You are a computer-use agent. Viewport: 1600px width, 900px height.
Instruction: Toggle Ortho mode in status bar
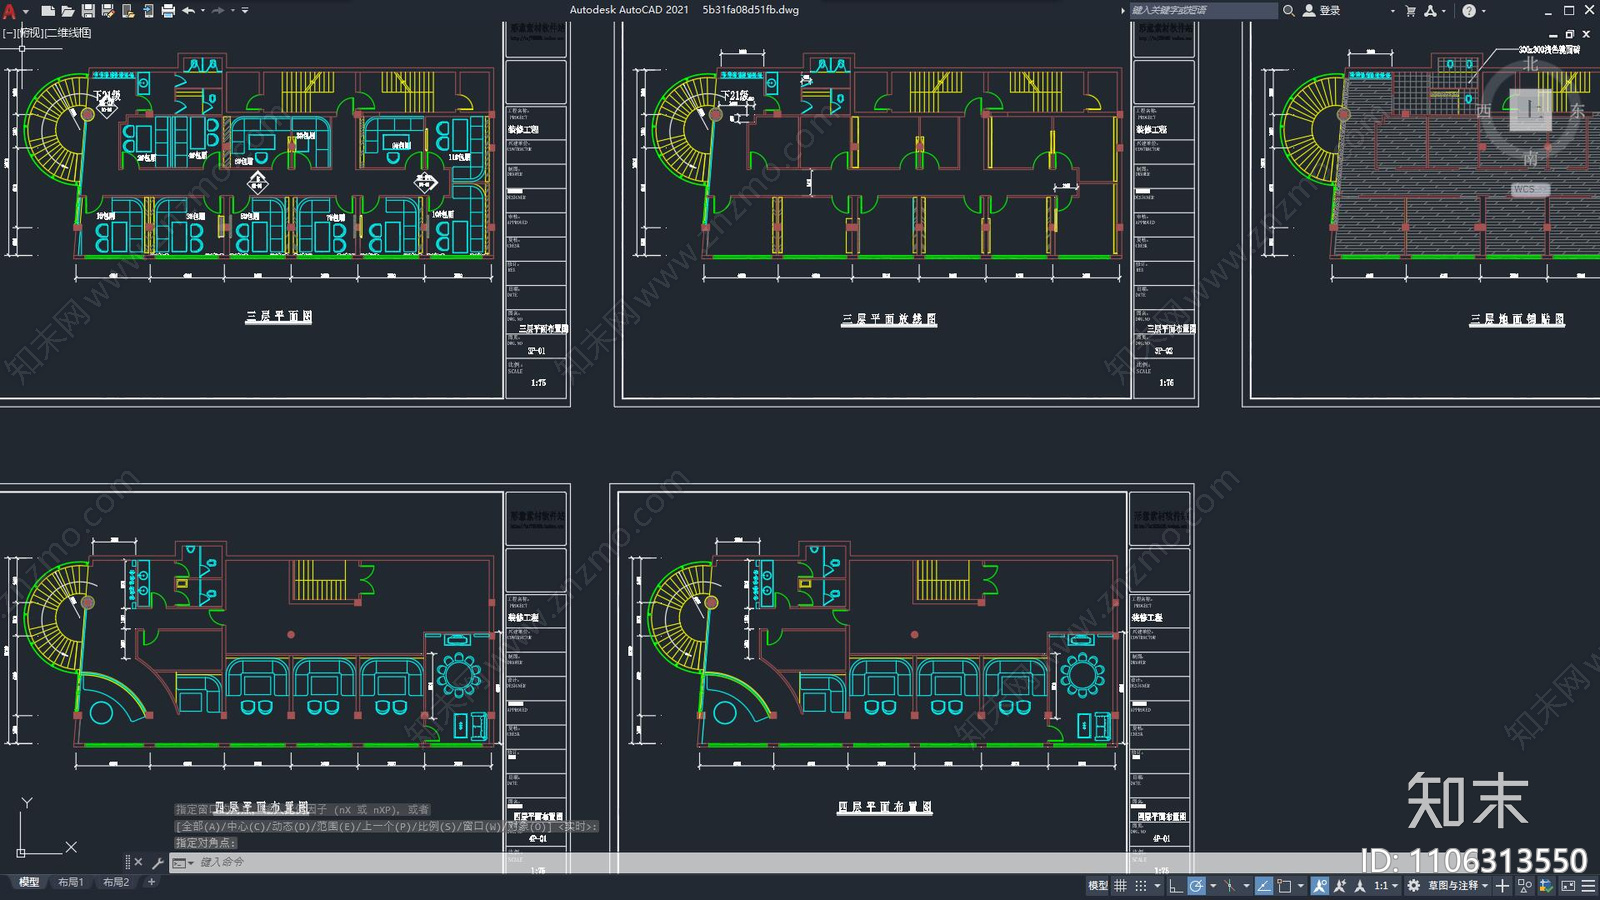coord(1176,886)
